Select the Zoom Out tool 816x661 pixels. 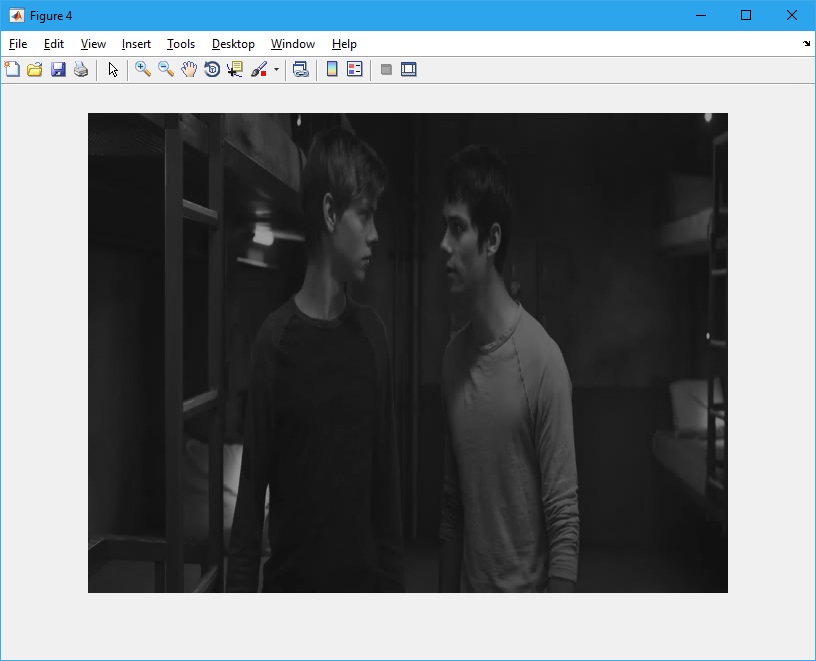[166, 69]
